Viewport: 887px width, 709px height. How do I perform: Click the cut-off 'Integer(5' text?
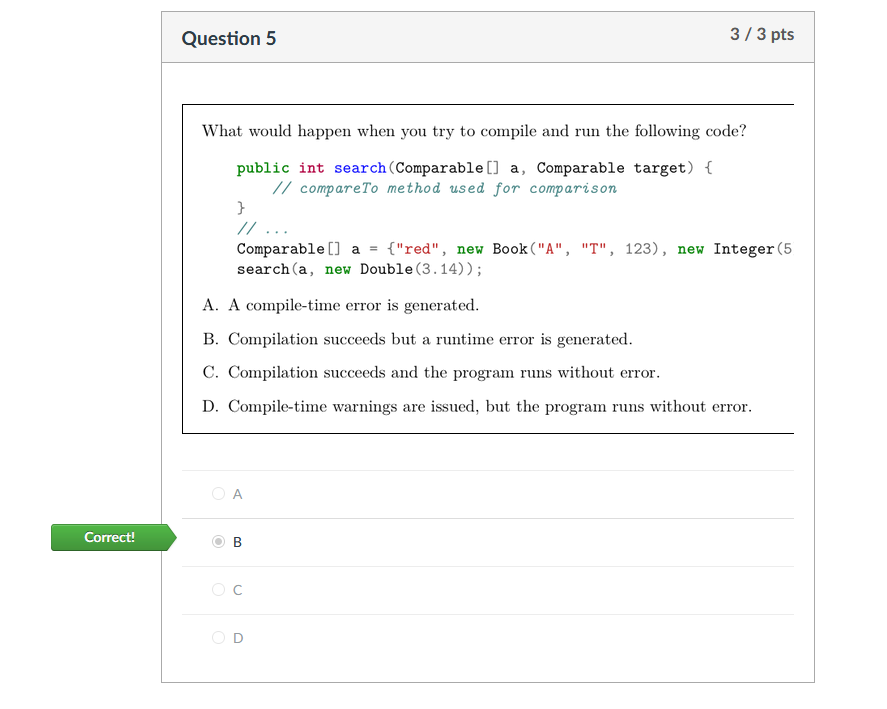[x=751, y=249]
